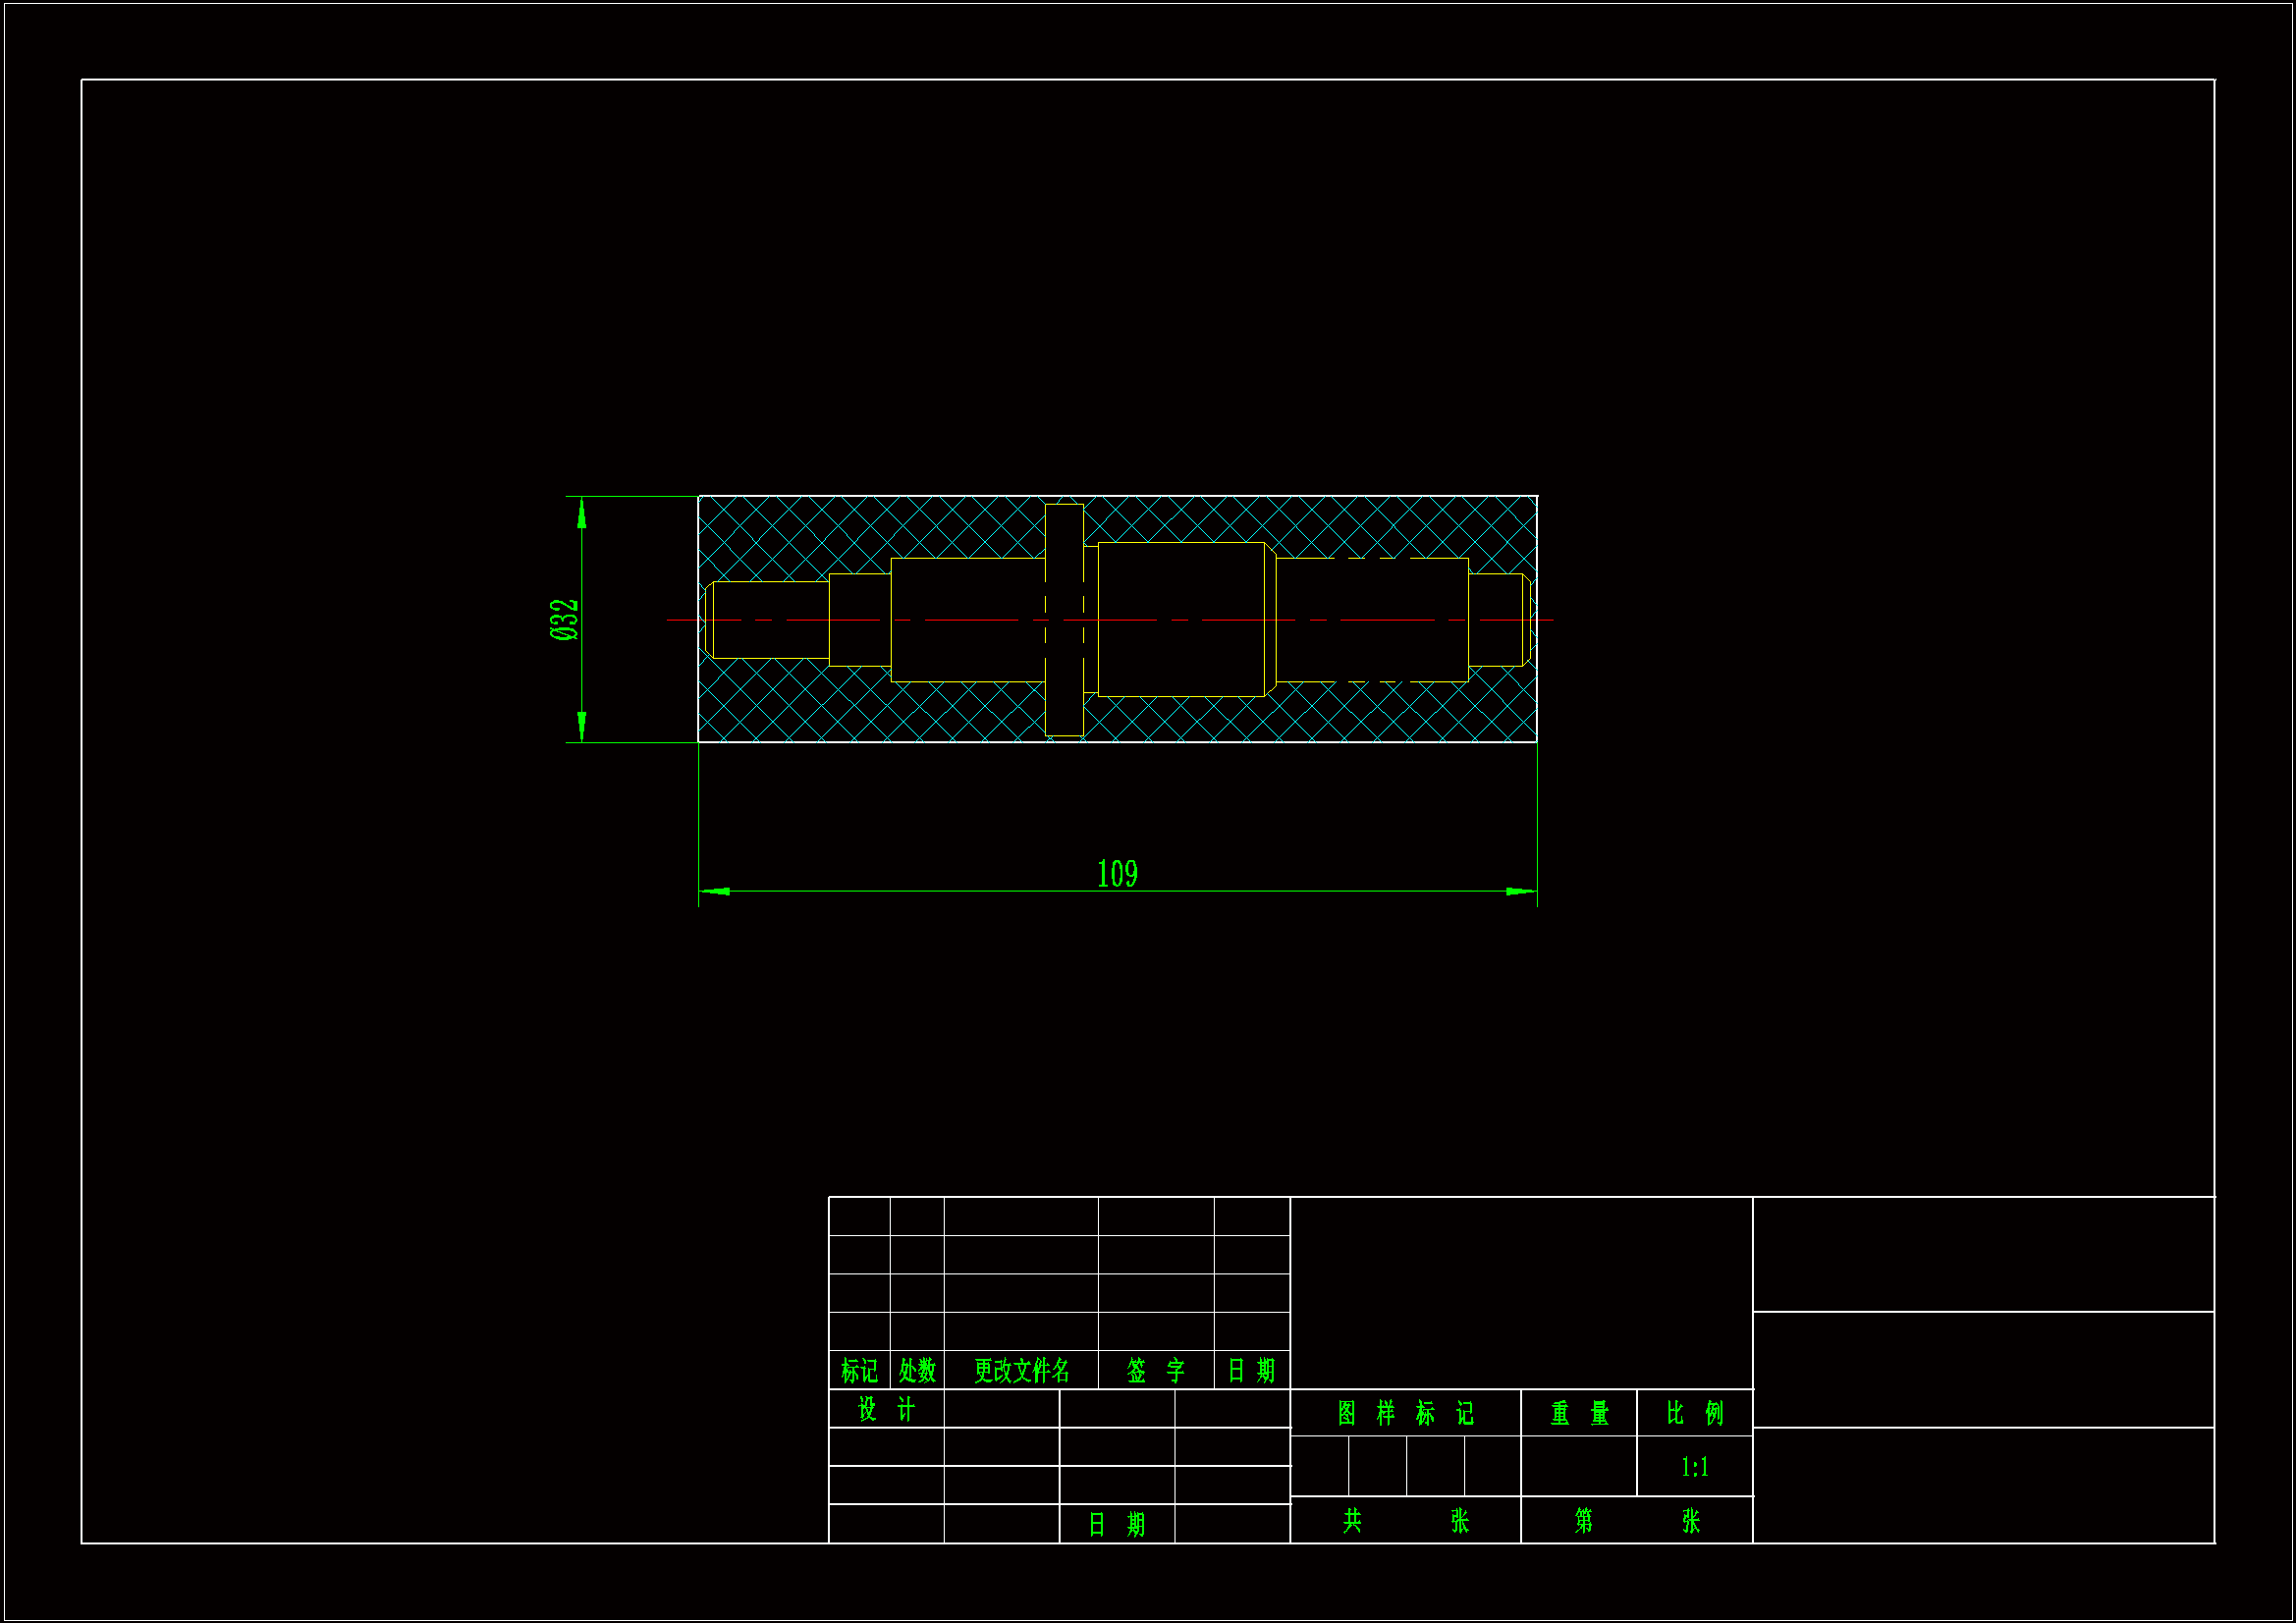The image size is (2296, 1623).
Task: Select the 标记 column header cell
Action: [859, 1370]
